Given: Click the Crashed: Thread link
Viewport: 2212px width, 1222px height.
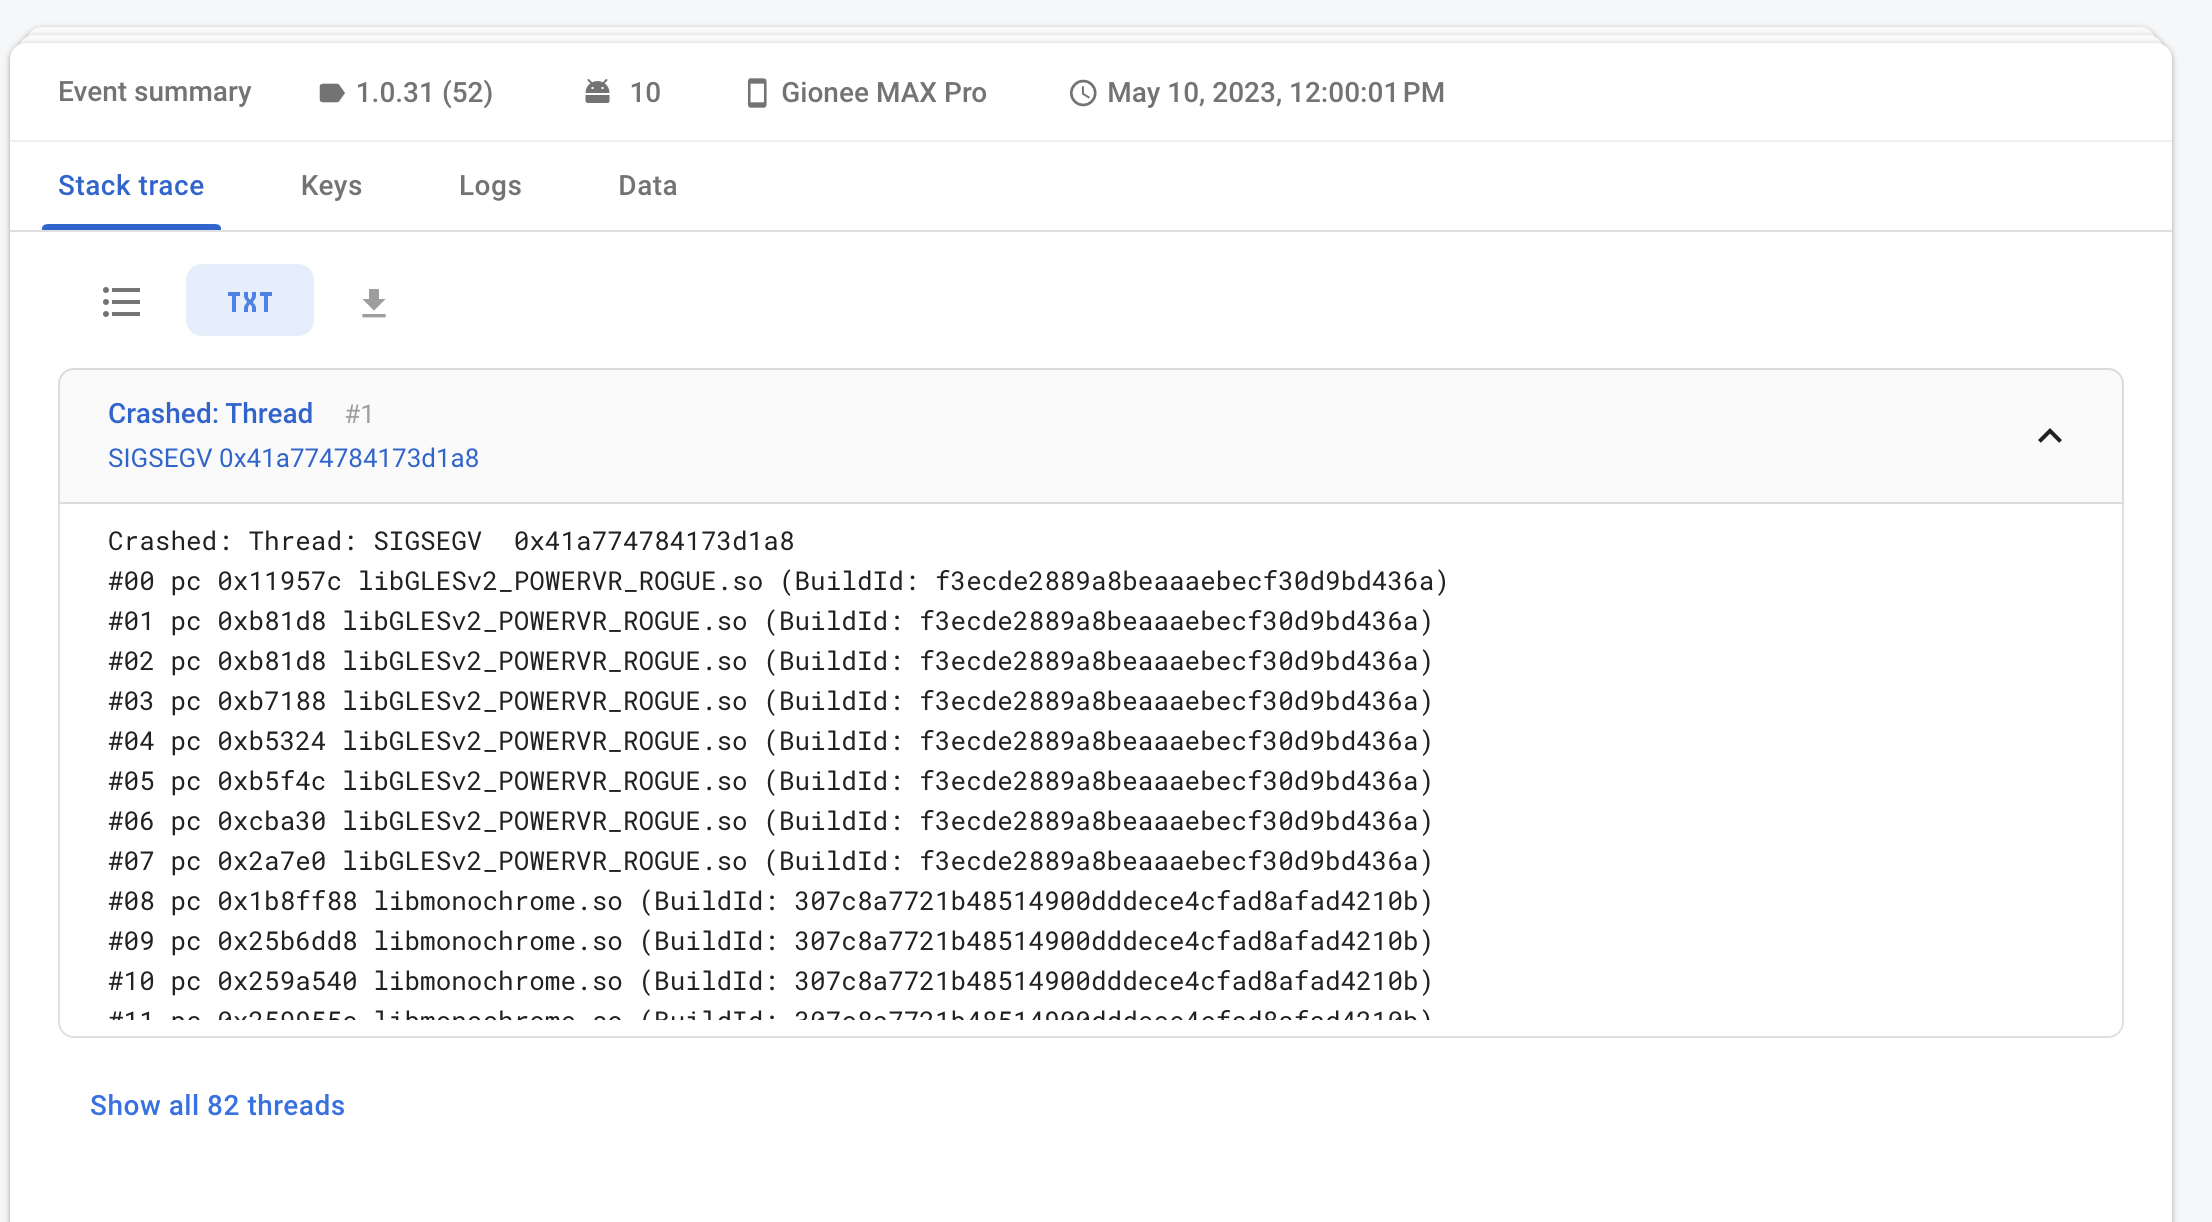Looking at the screenshot, I should coord(210,413).
